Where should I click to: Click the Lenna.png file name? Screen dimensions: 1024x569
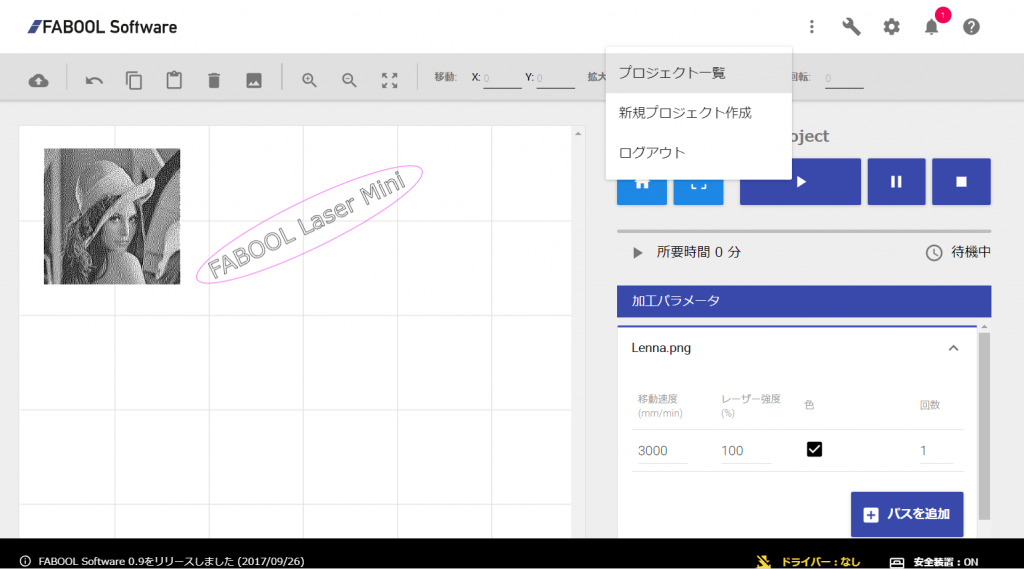(661, 348)
